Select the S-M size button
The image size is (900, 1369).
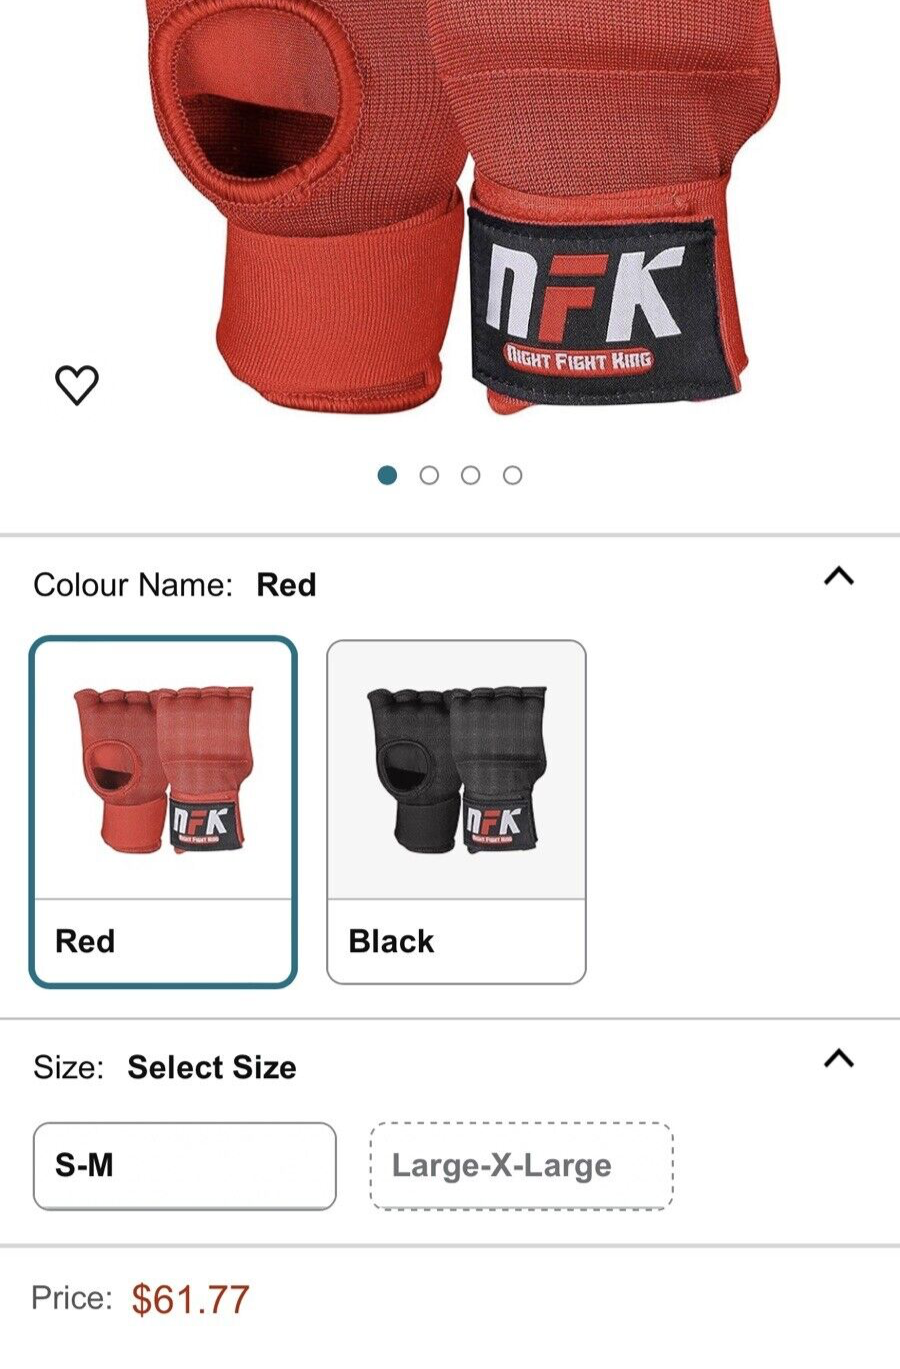coord(185,1166)
